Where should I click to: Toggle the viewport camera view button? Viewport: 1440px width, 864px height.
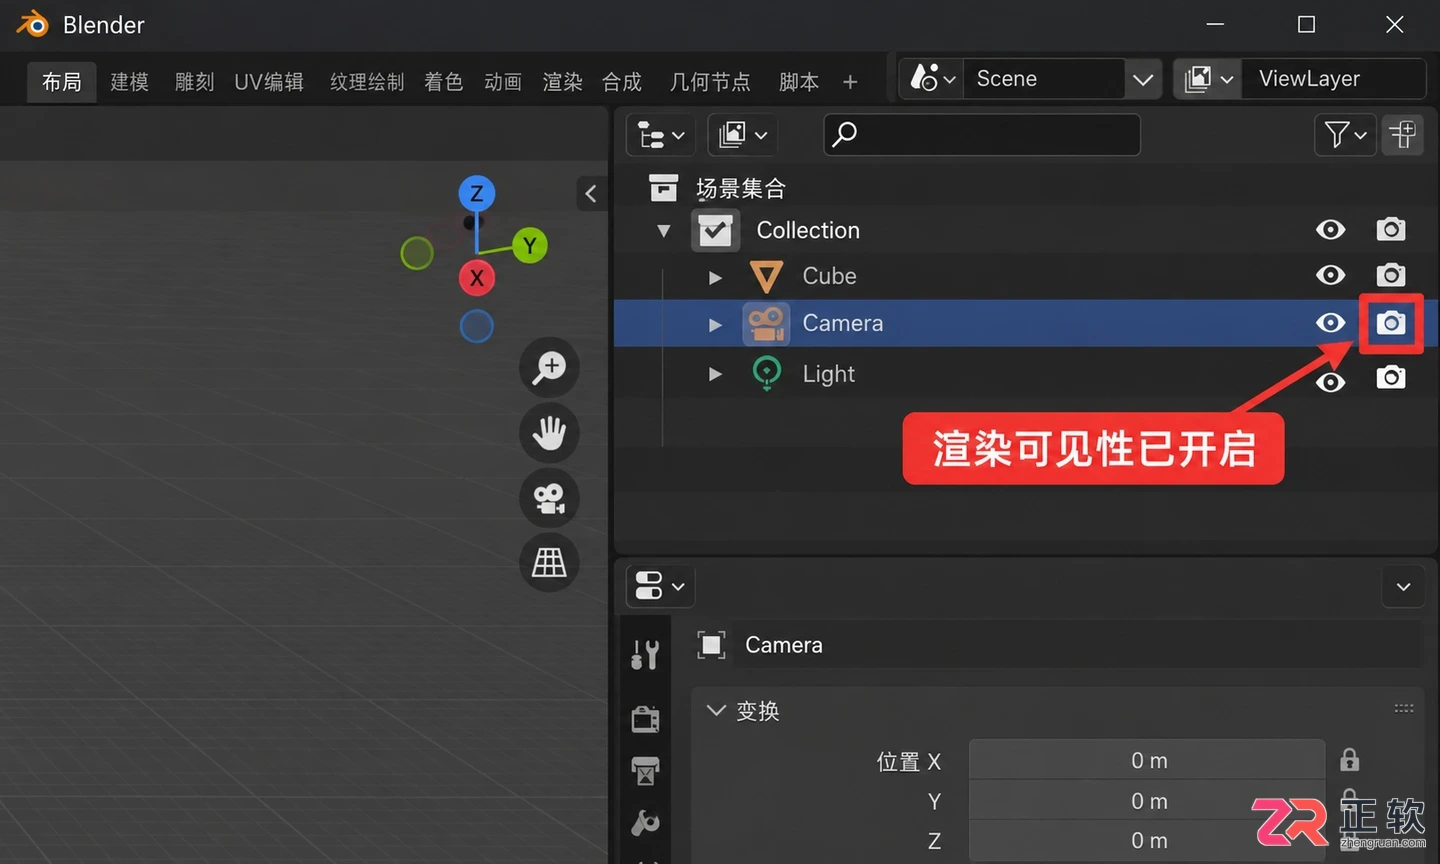549,498
